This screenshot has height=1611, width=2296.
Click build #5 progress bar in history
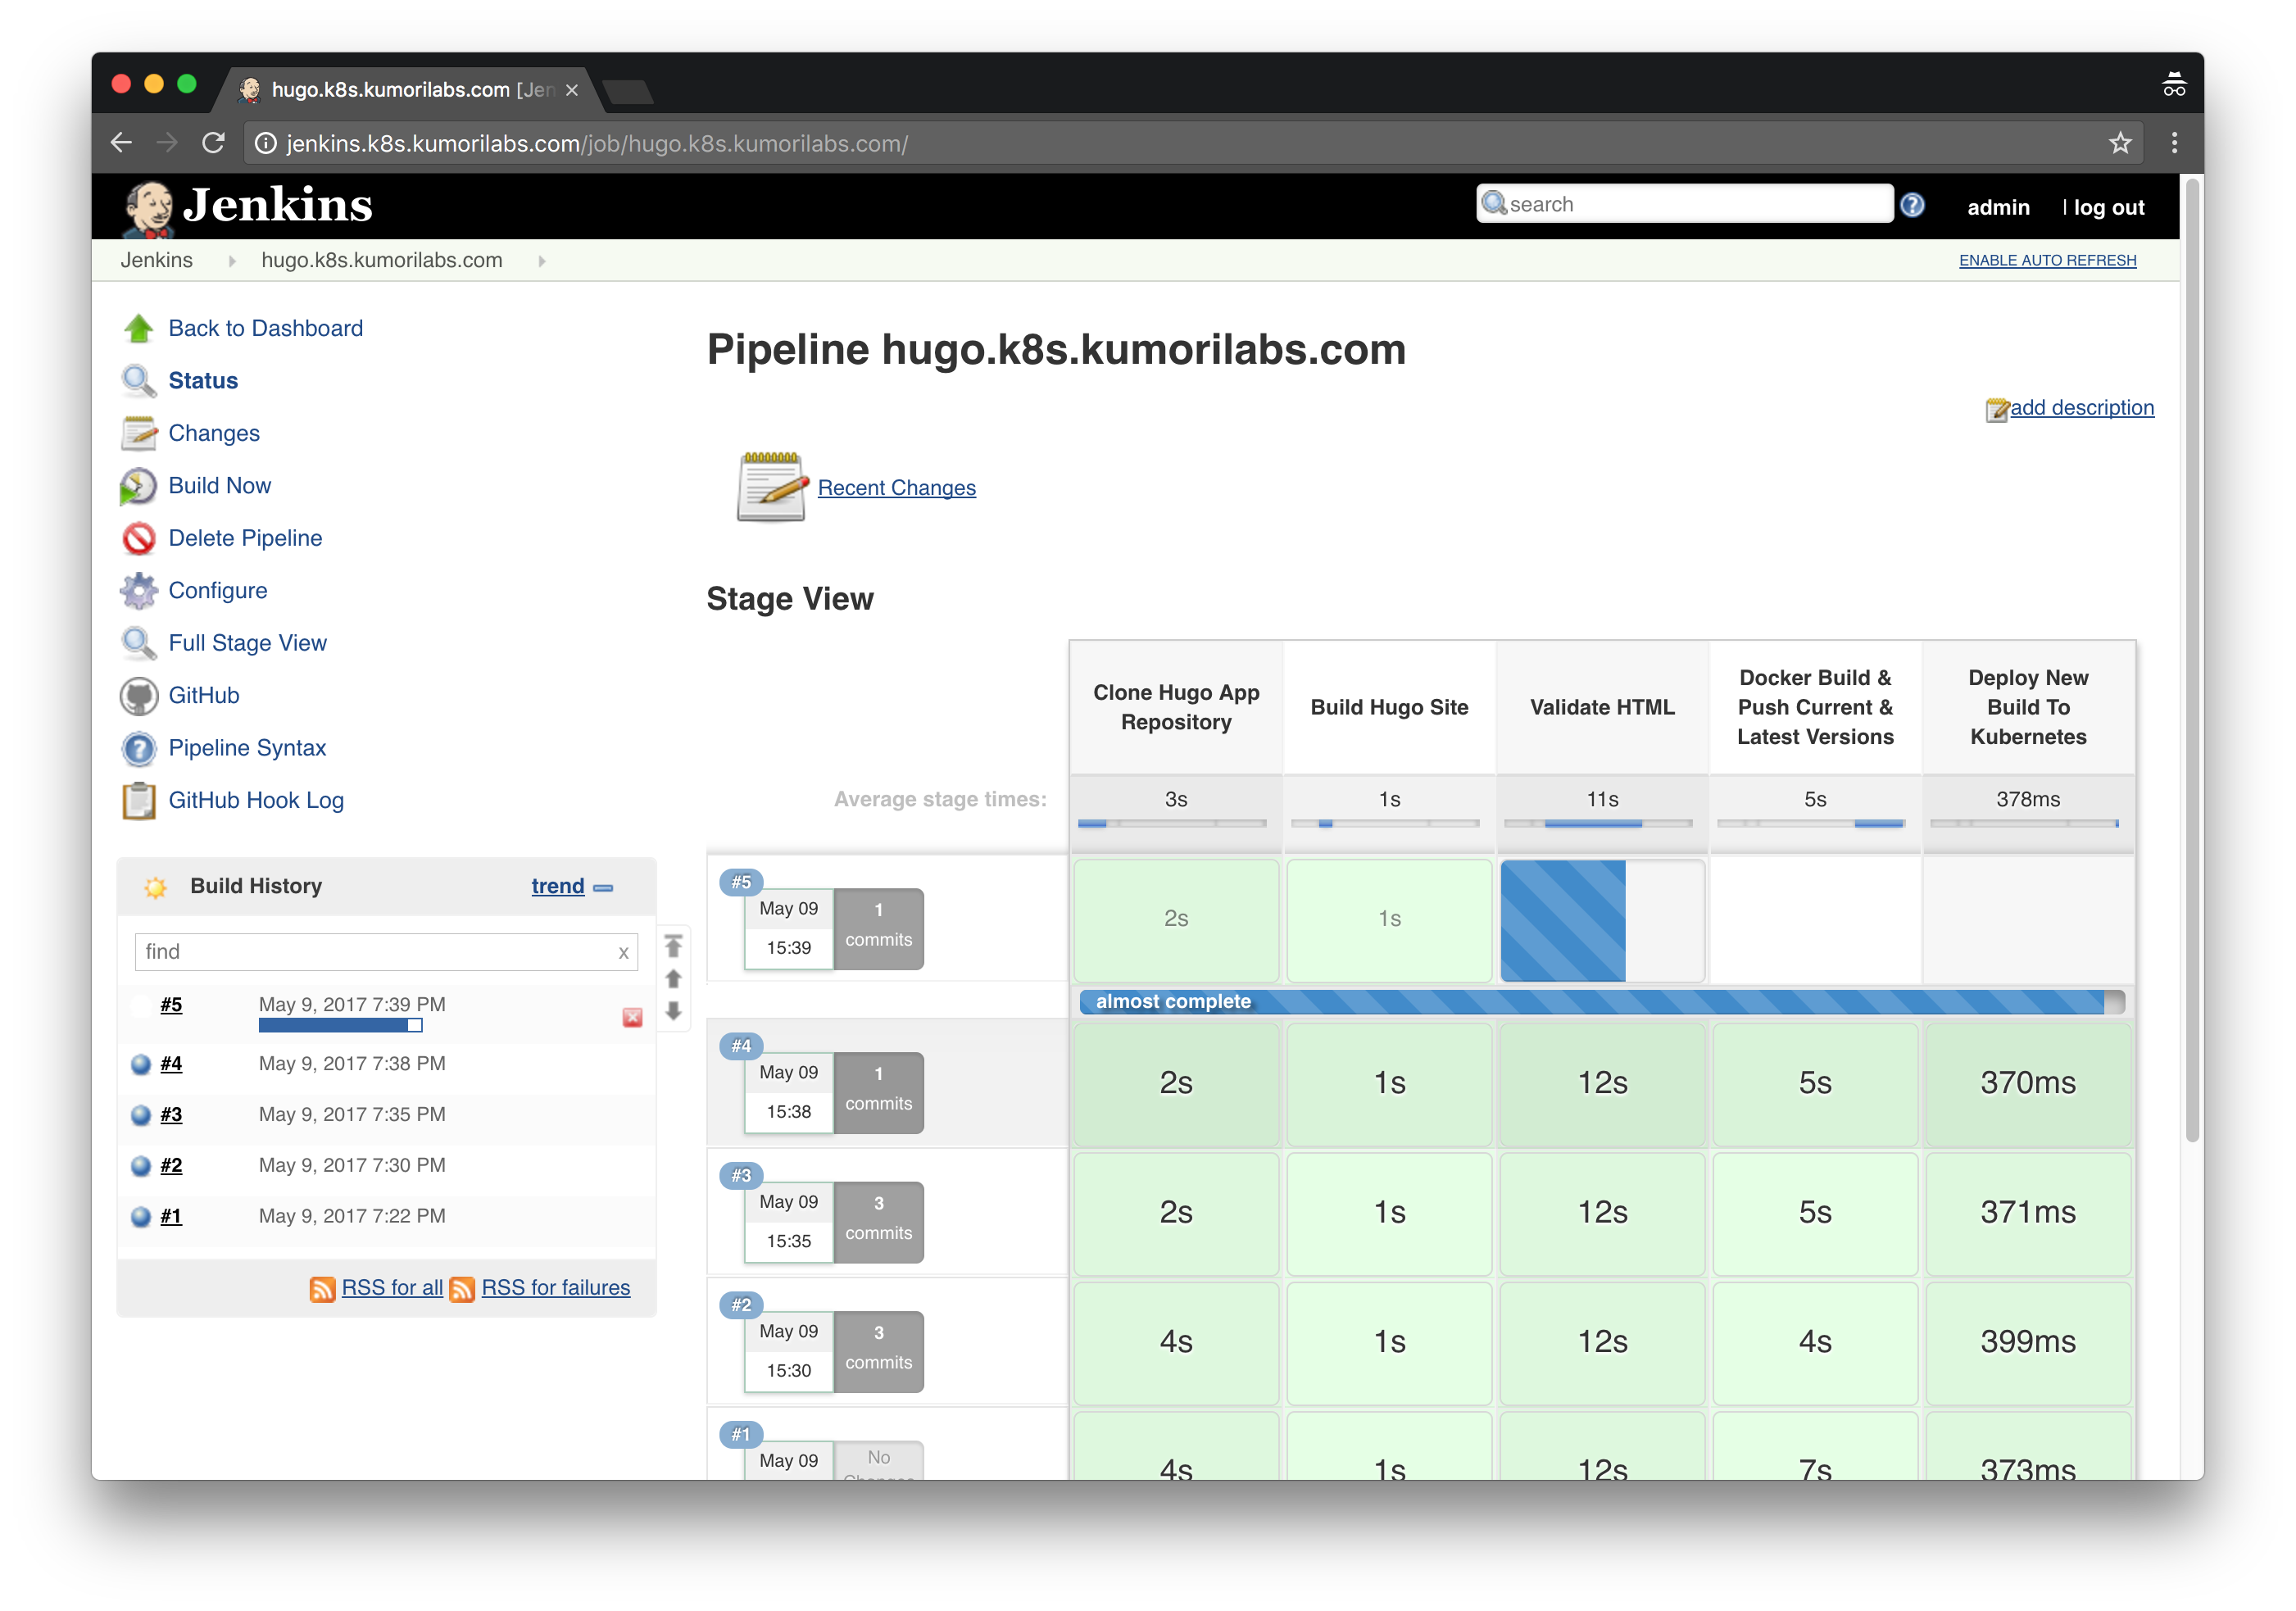coord(340,1026)
